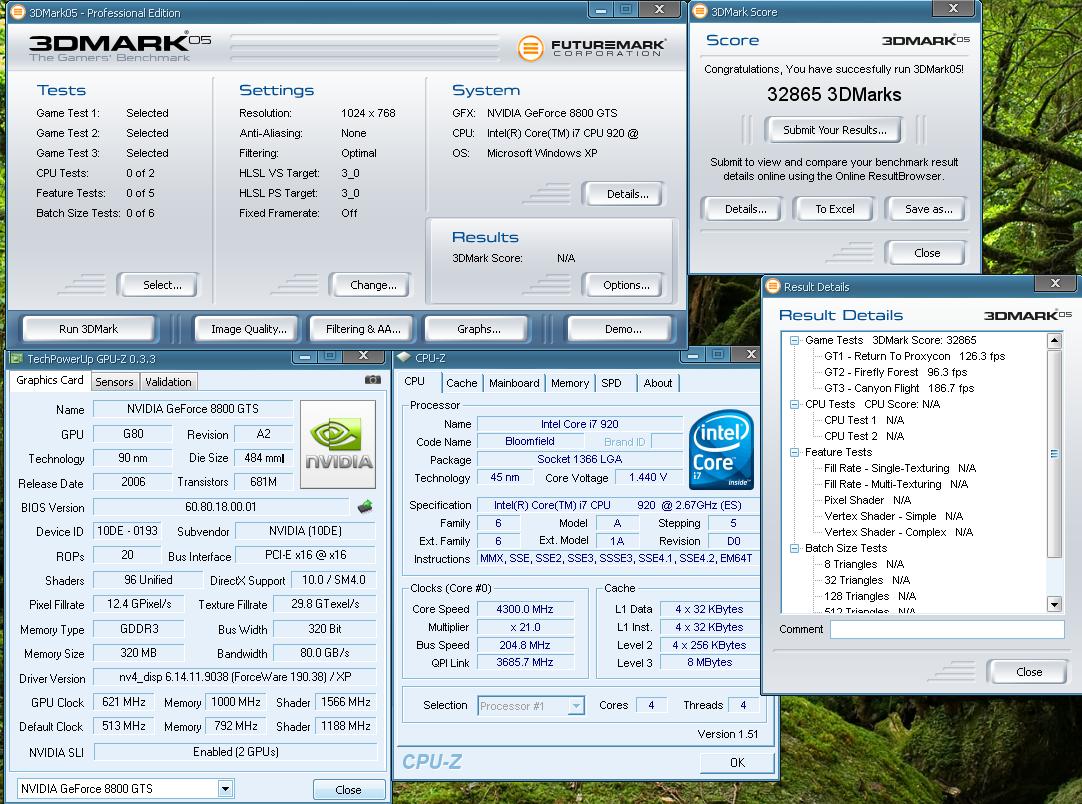Open the Processor #1 selection dropdown
Viewport: 1082px width, 804px height.
point(576,705)
